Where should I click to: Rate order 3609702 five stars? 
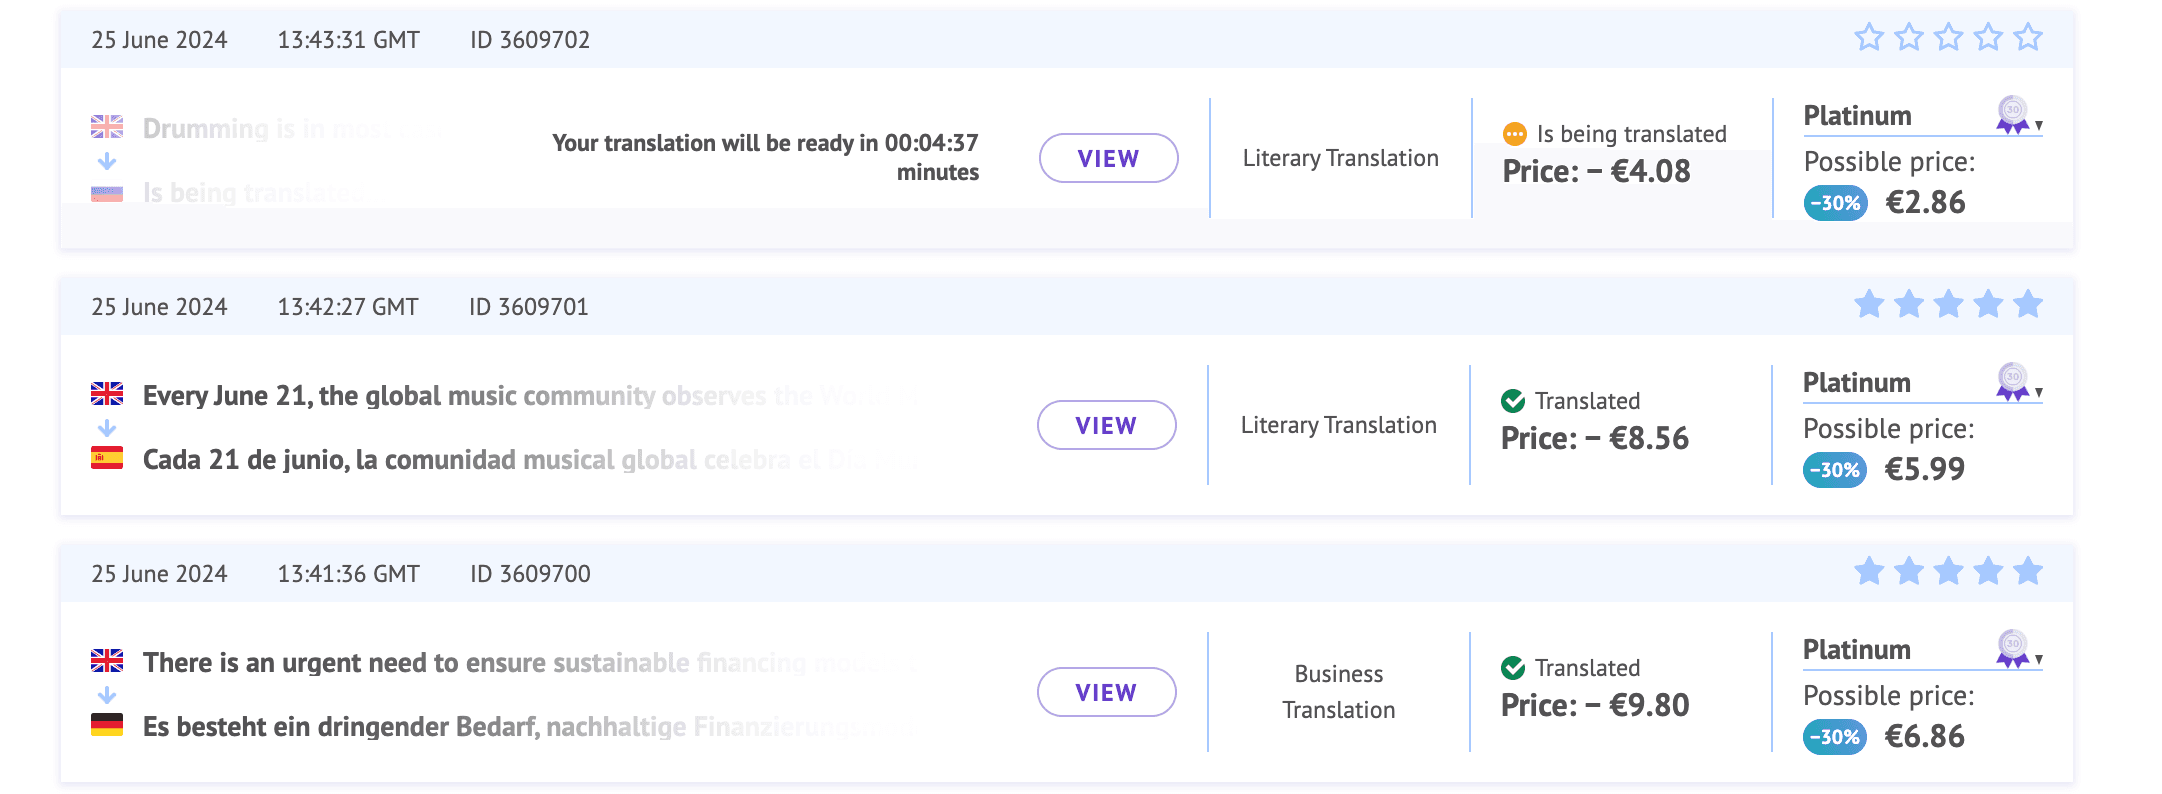[2028, 38]
